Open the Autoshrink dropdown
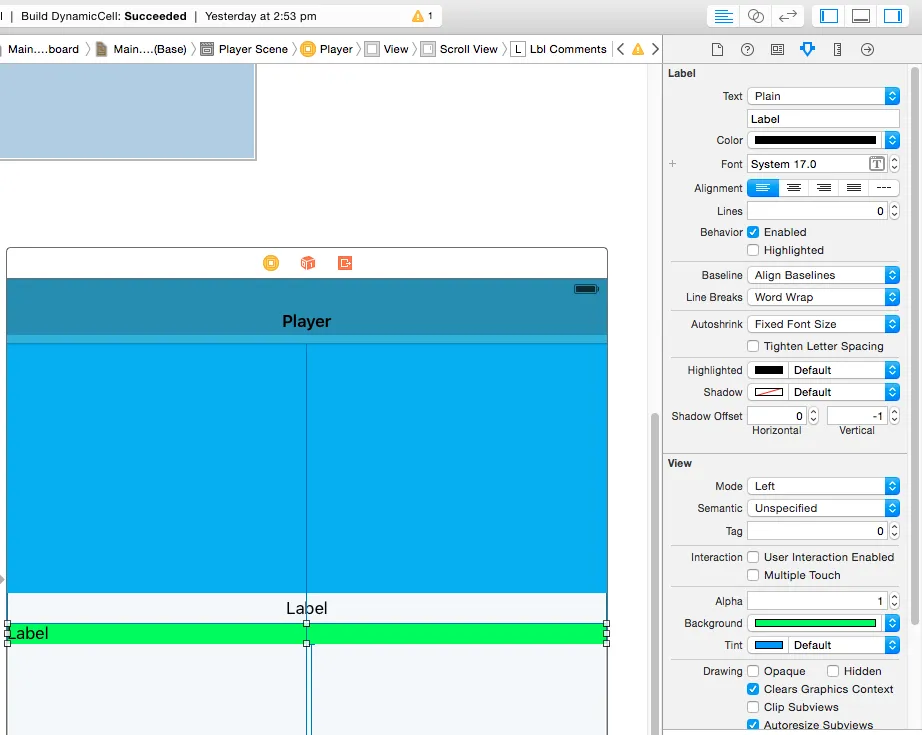The height and width of the screenshot is (735, 922). point(823,324)
